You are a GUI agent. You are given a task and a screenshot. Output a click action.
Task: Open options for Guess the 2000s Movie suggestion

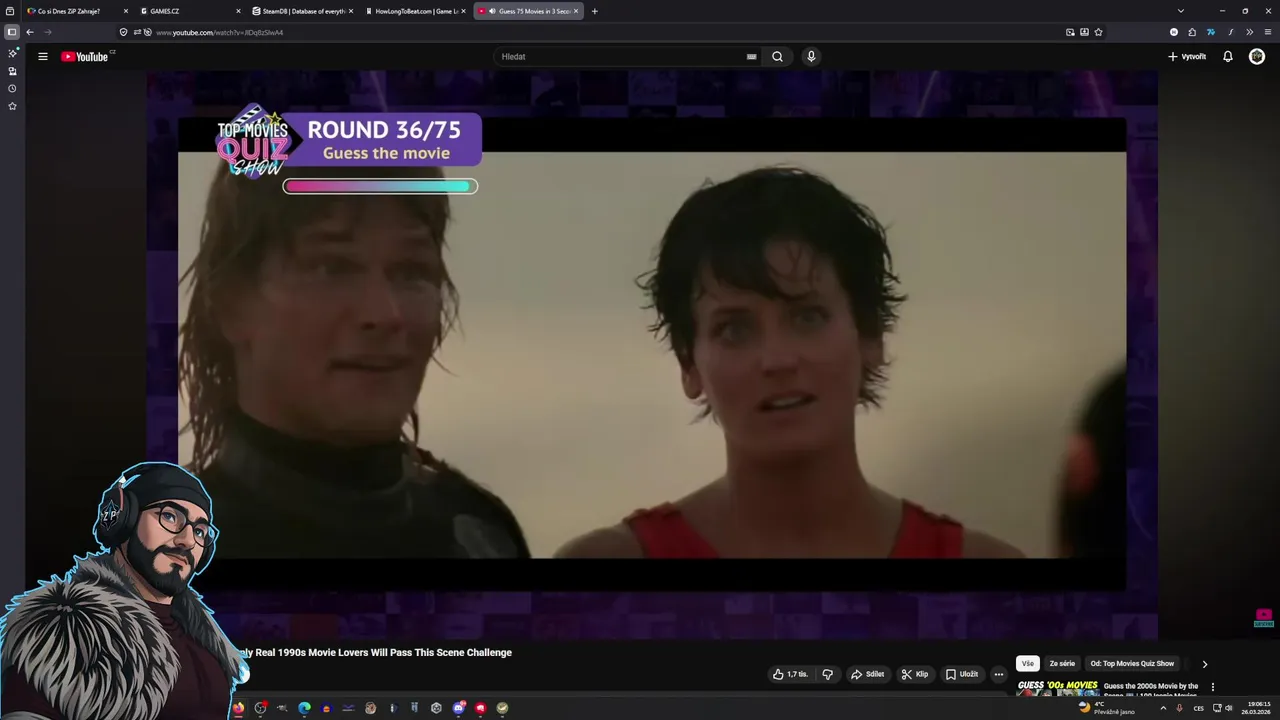tap(1213, 687)
